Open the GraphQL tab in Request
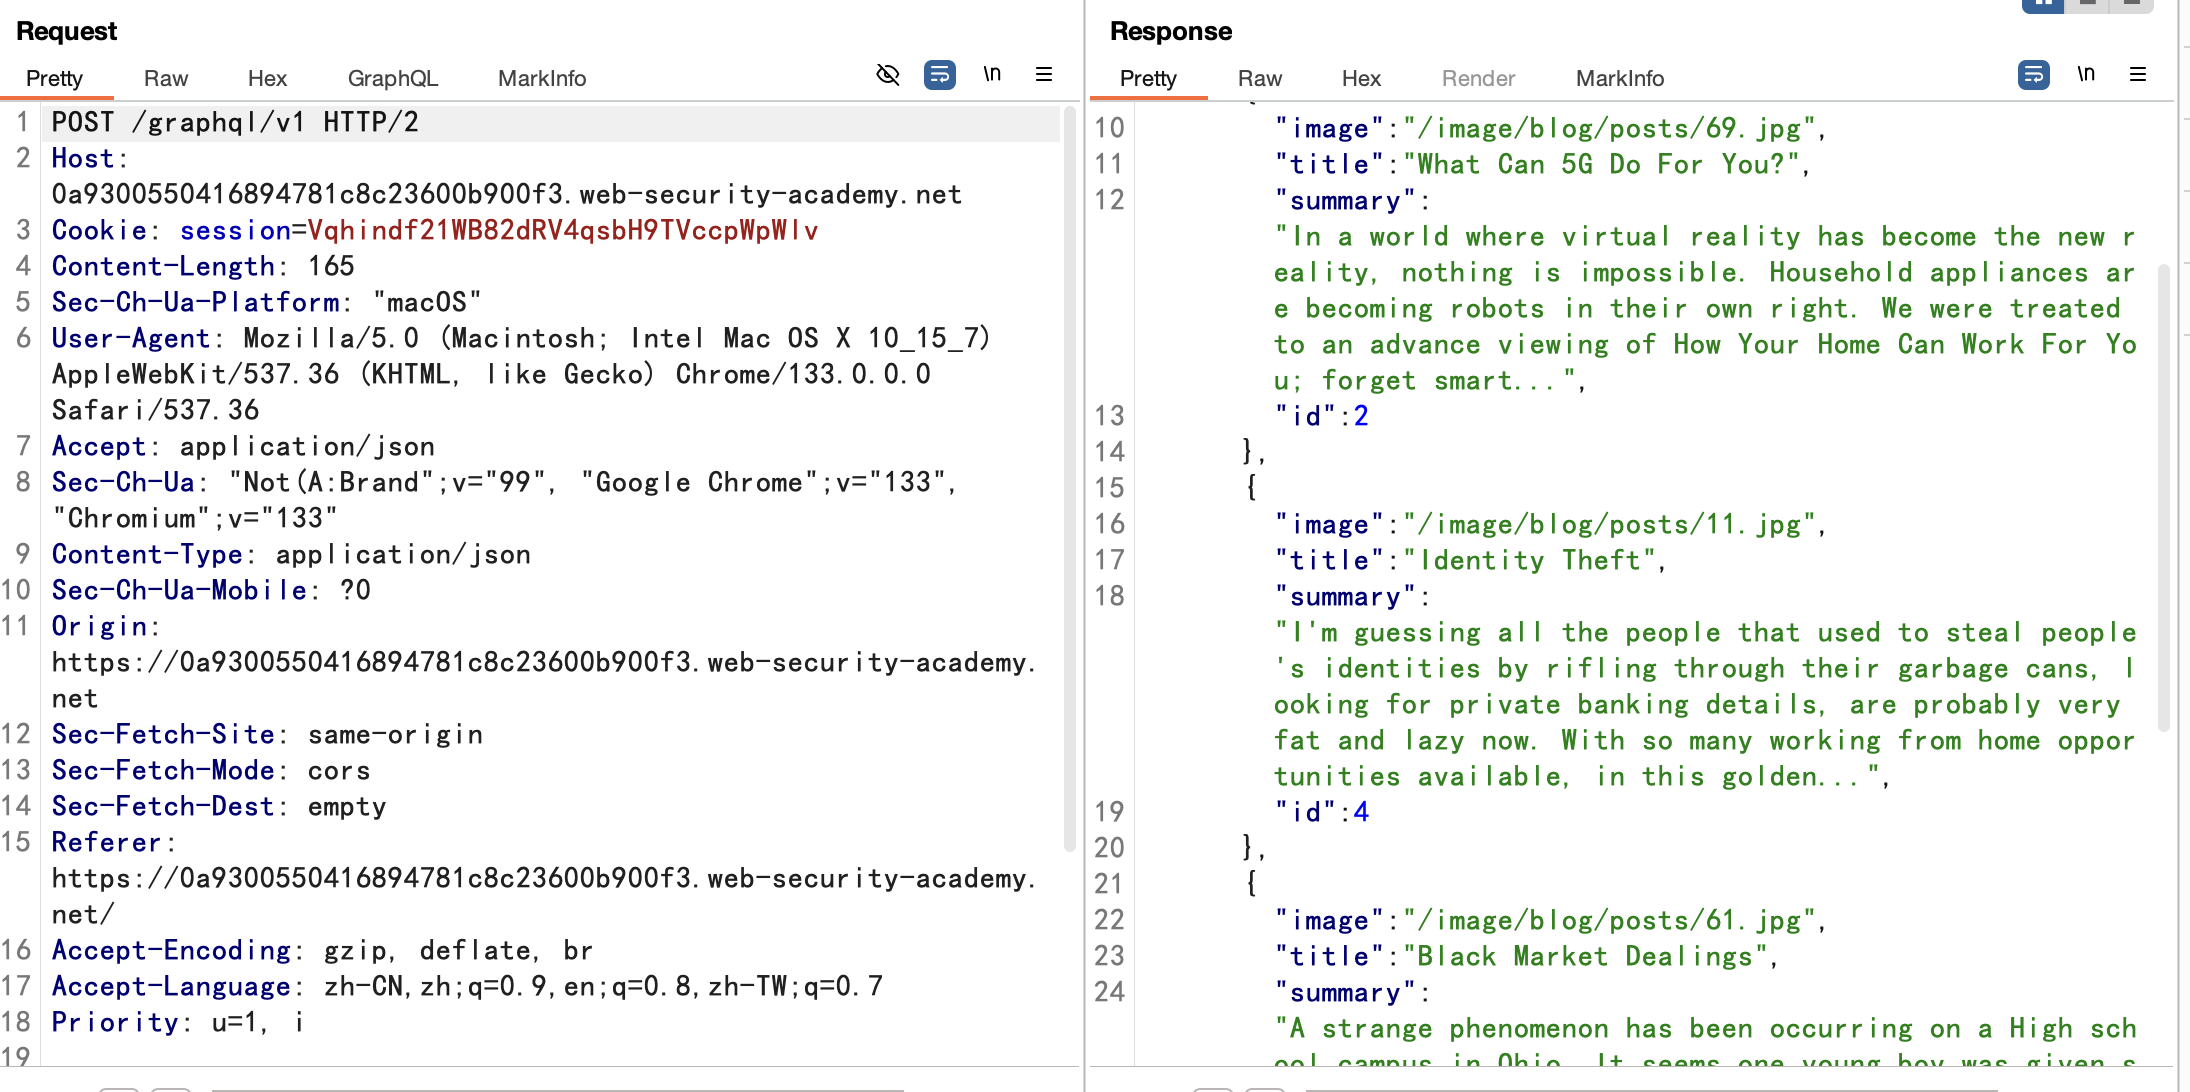This screenshot has width=2190, height=1092. (392, 78)
